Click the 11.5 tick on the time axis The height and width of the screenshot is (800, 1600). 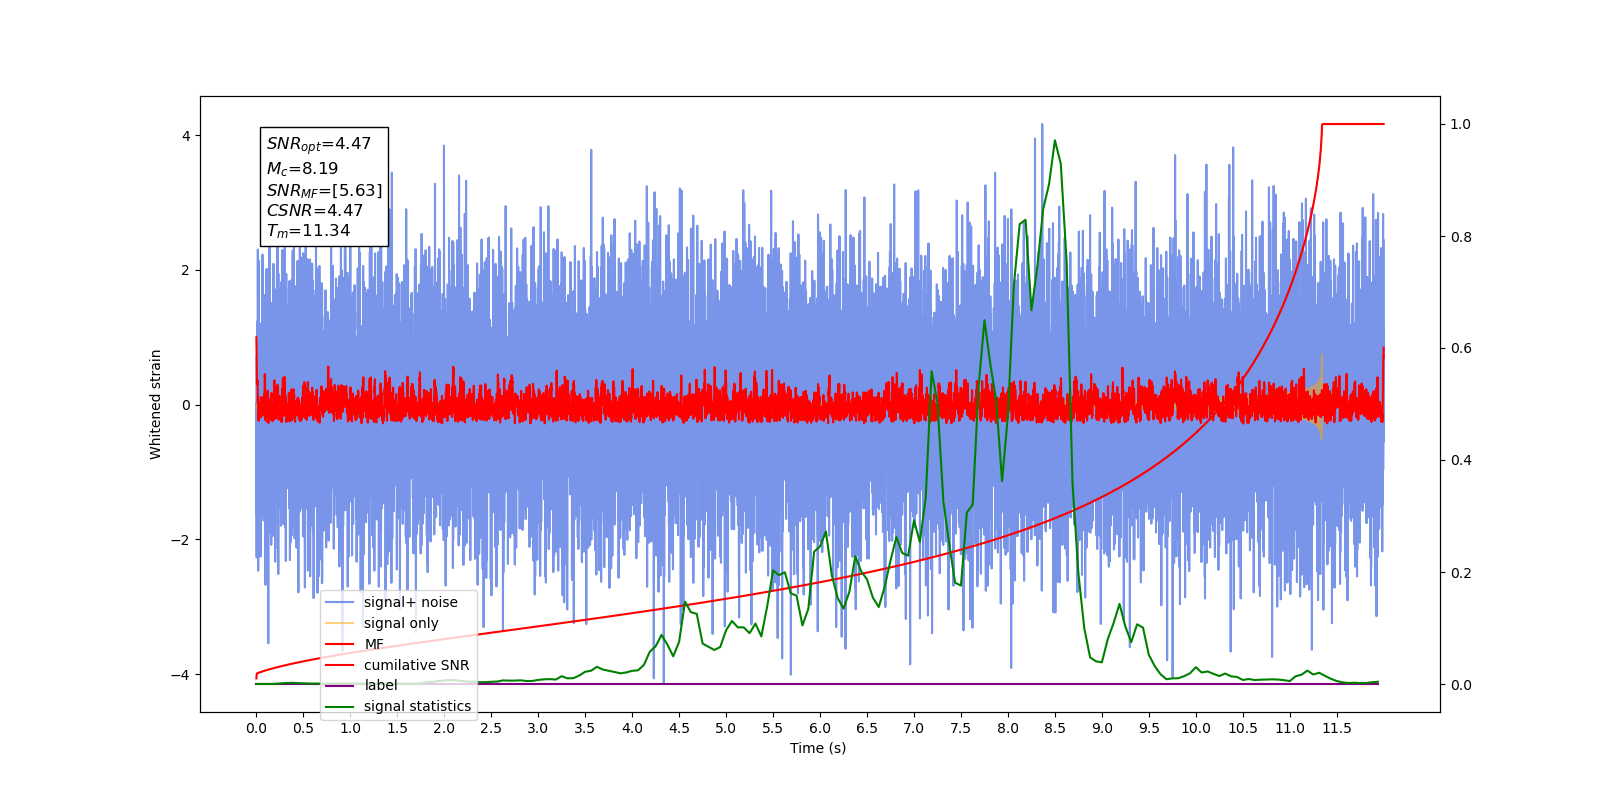pos(1337,728)
